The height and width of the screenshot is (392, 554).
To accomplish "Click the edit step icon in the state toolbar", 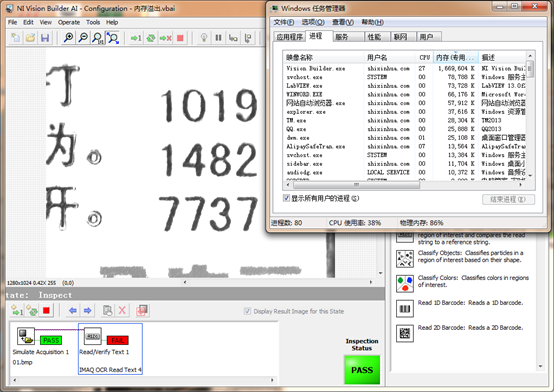I will [x=107, y=311].
